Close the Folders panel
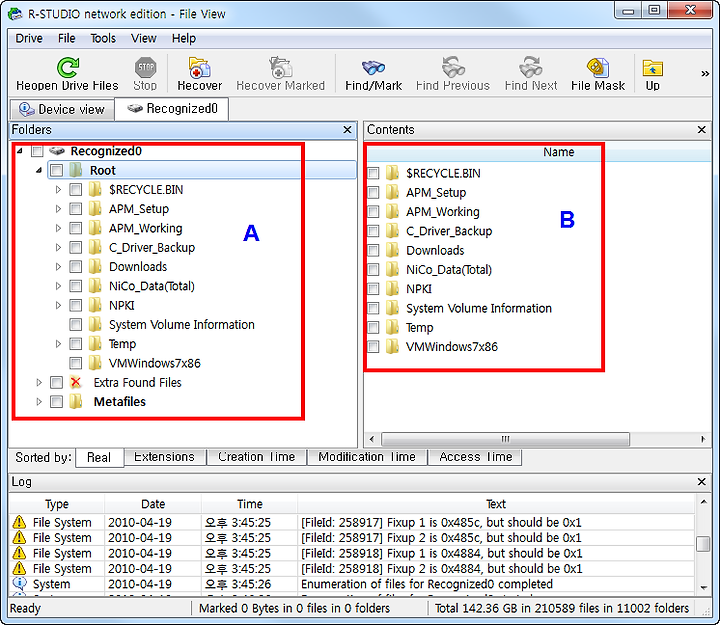Screen dimensions: 720x625 pyautogui.click(x=348, y=130)
